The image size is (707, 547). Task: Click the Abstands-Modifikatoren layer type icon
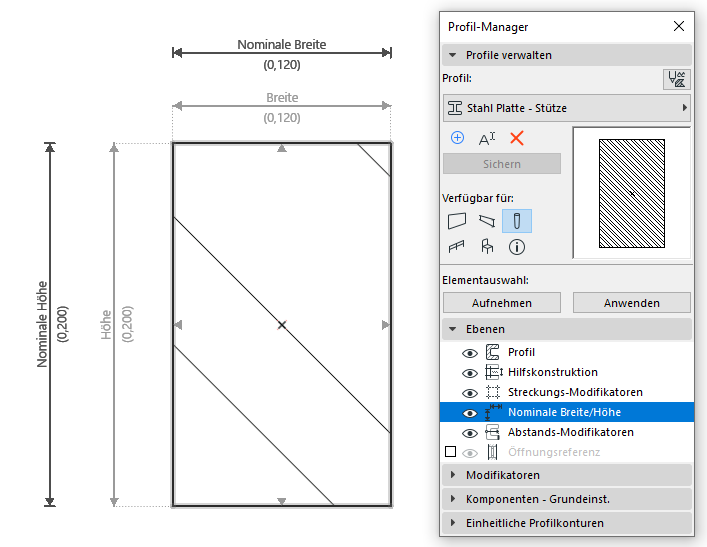(492, 432)
